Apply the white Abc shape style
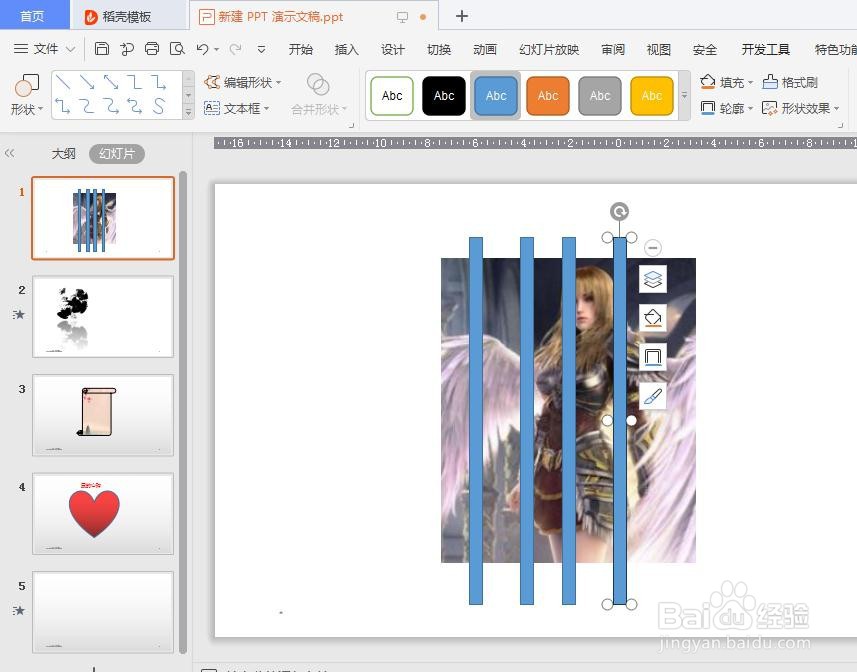857x672 pixels. point(392,96)
